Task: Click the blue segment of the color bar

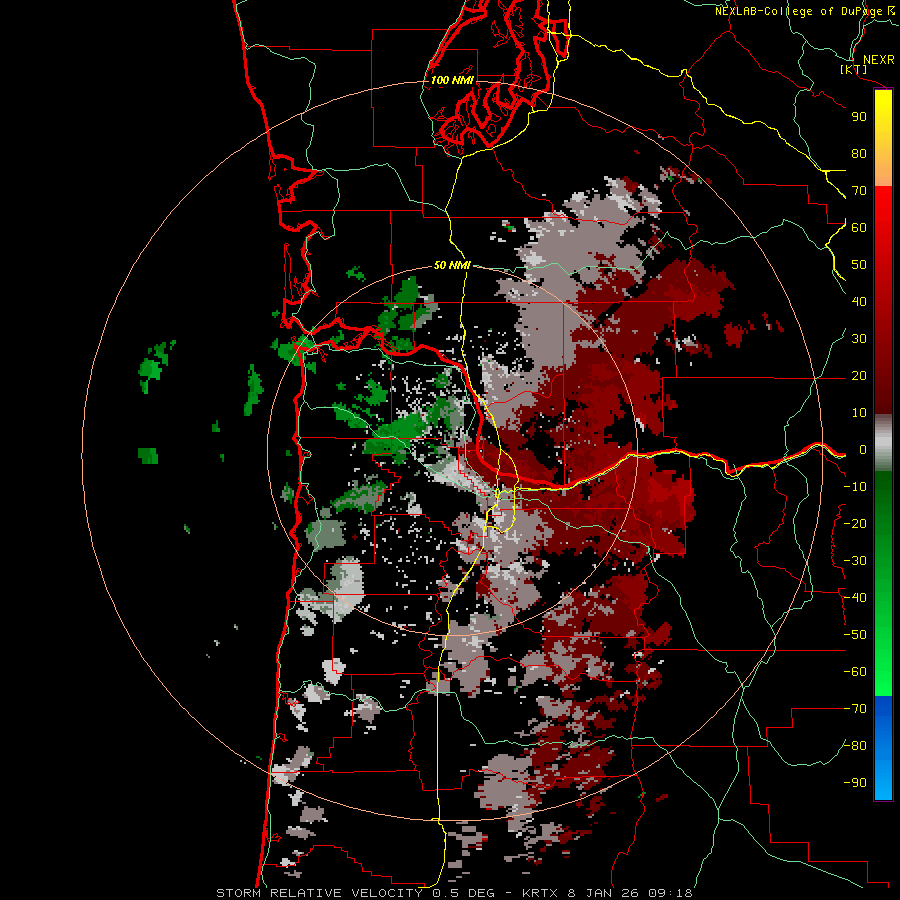Action: [883, 748]
